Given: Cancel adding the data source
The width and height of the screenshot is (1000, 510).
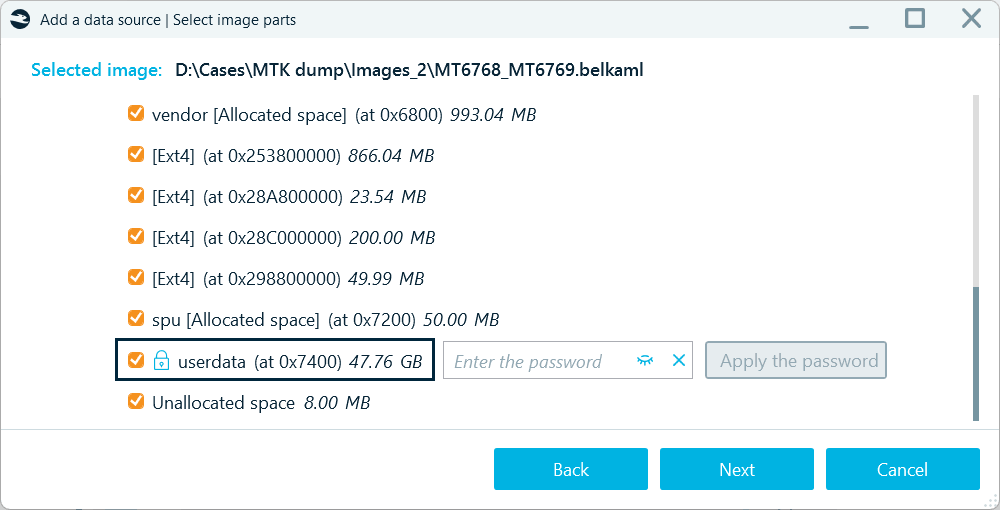Looking at the screenshot, I should point(902,469).
